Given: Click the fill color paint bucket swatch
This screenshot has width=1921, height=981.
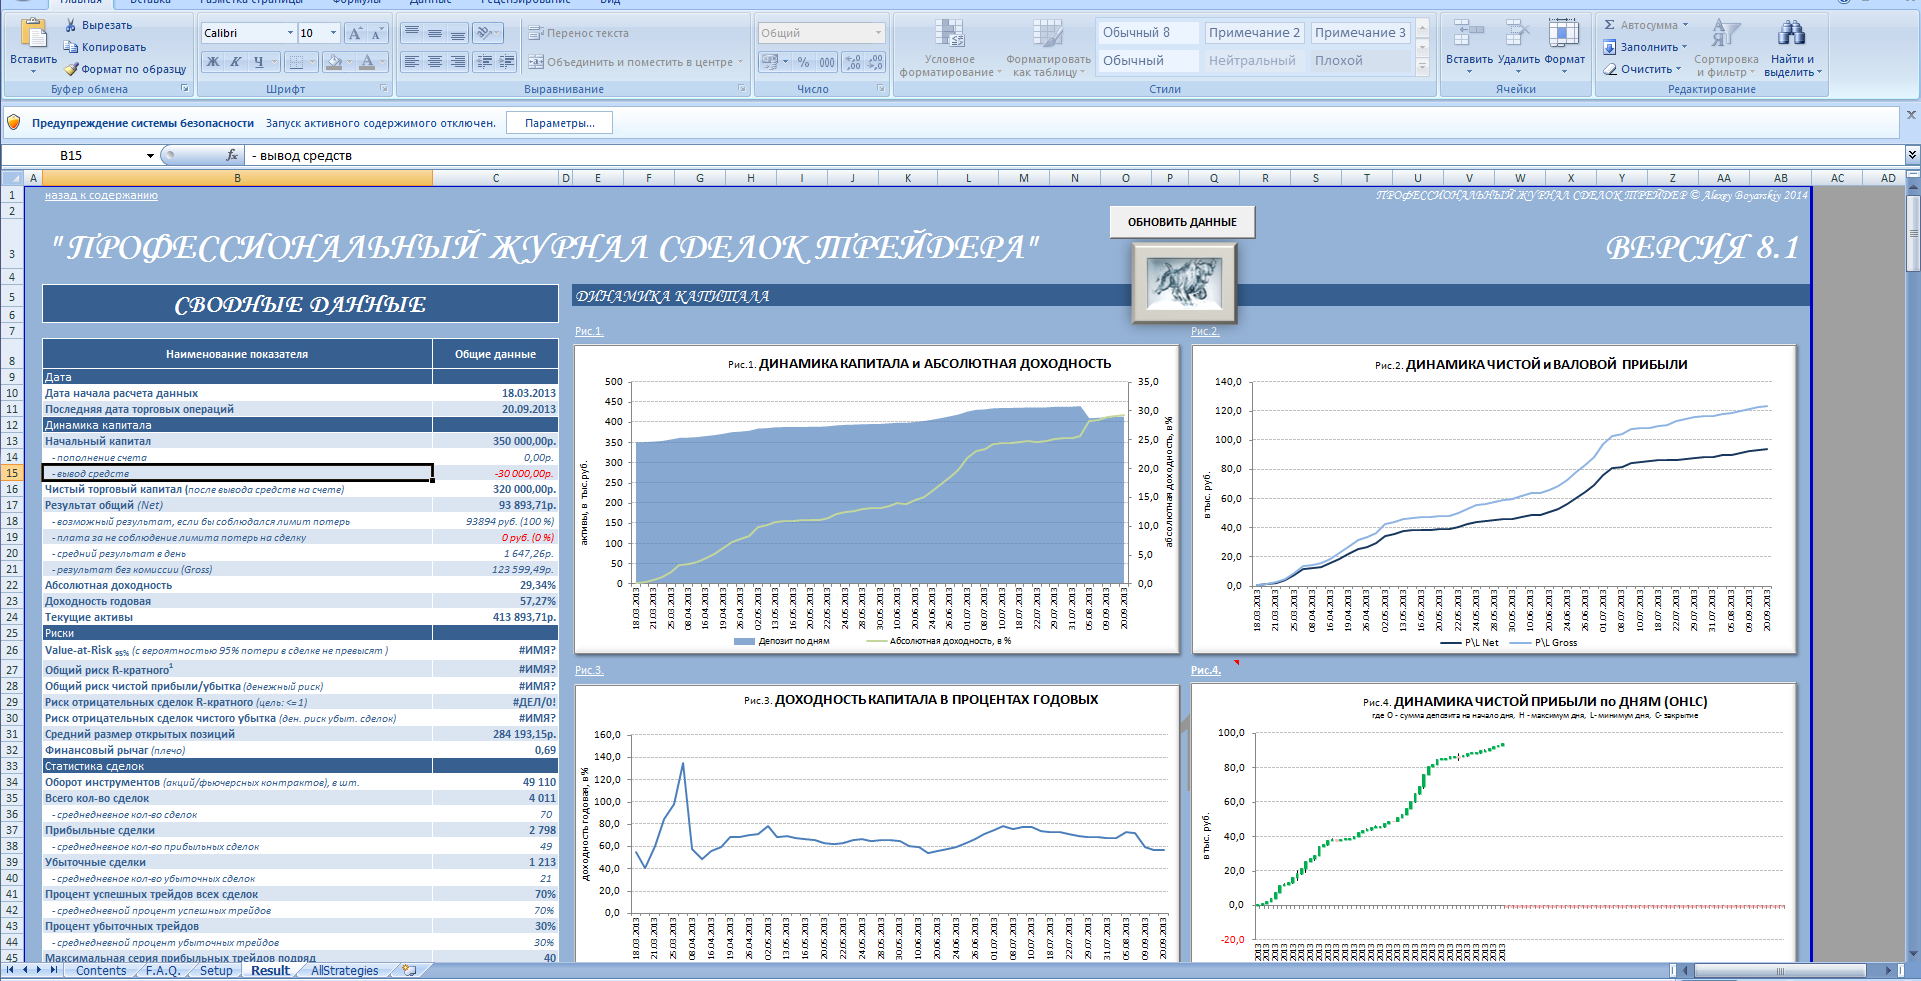Looking at the screenshot, I should coord(334,62).
